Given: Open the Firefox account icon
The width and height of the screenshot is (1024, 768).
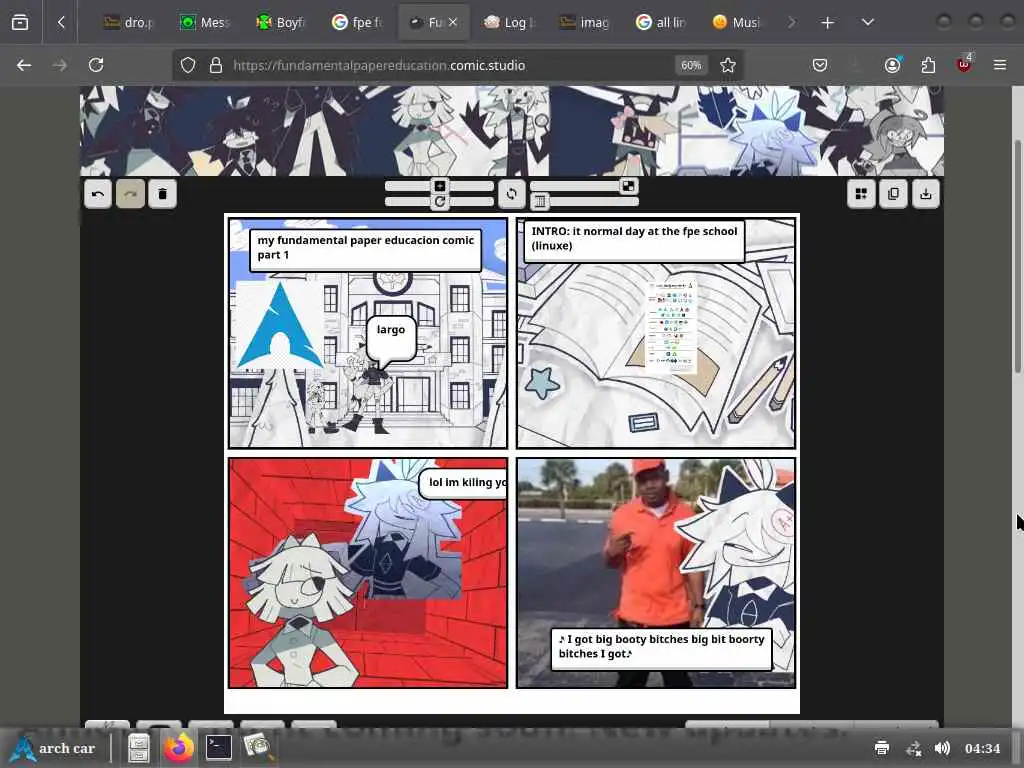Looking at the screenshot, I should (x=893, y=65).
